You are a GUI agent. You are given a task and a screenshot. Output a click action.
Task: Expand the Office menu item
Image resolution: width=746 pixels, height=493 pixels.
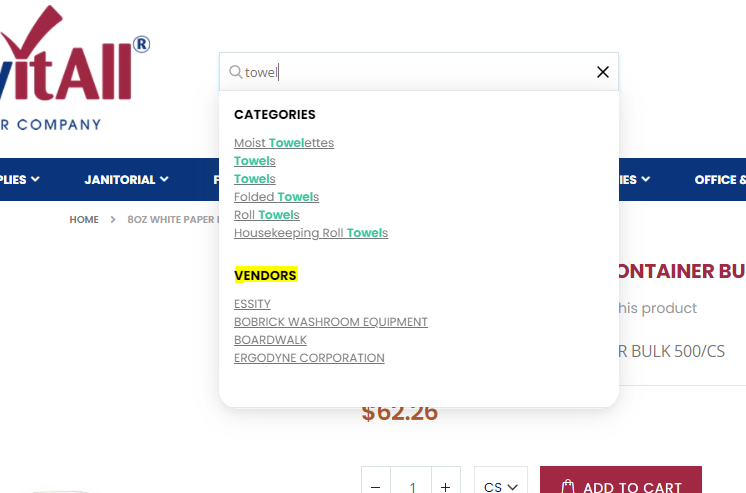(x=720, y=179)
